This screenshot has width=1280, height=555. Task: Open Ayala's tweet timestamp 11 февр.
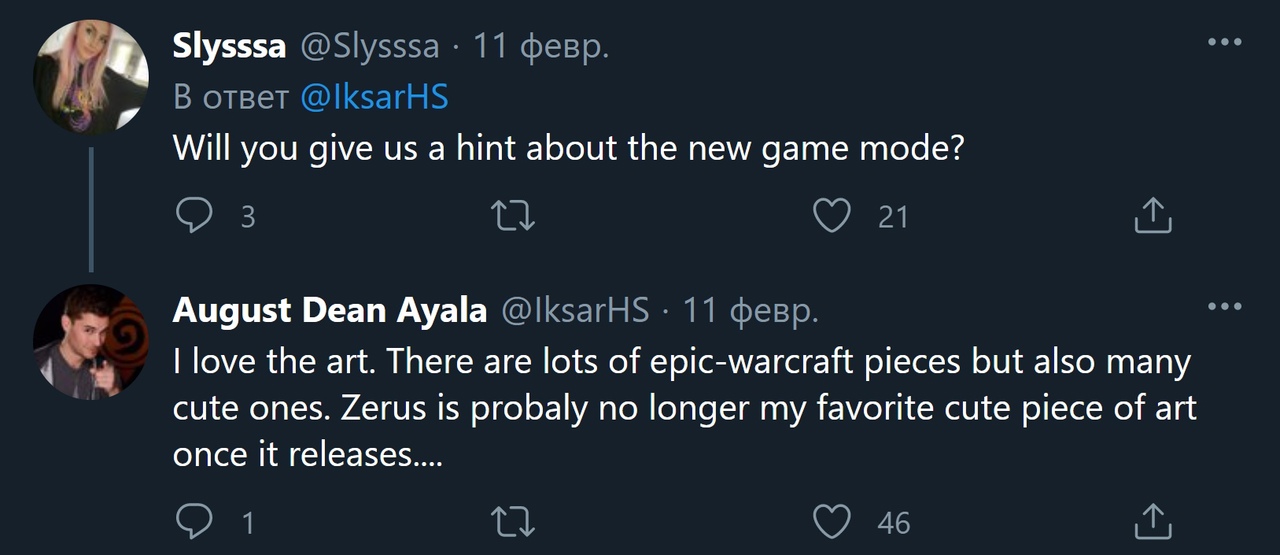[x=750, y=310]
